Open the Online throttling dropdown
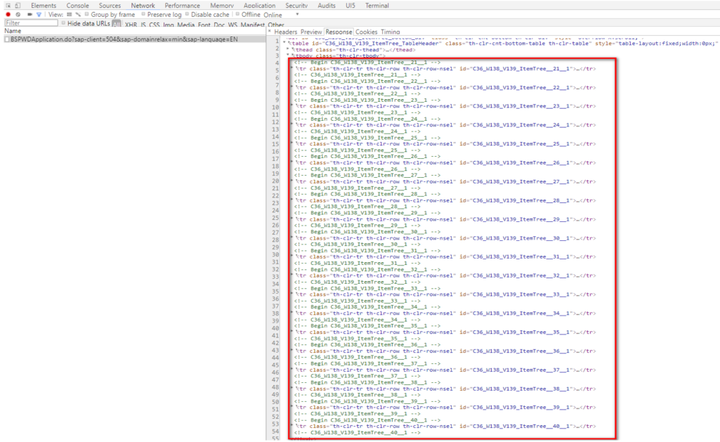 tap(281, 15)
